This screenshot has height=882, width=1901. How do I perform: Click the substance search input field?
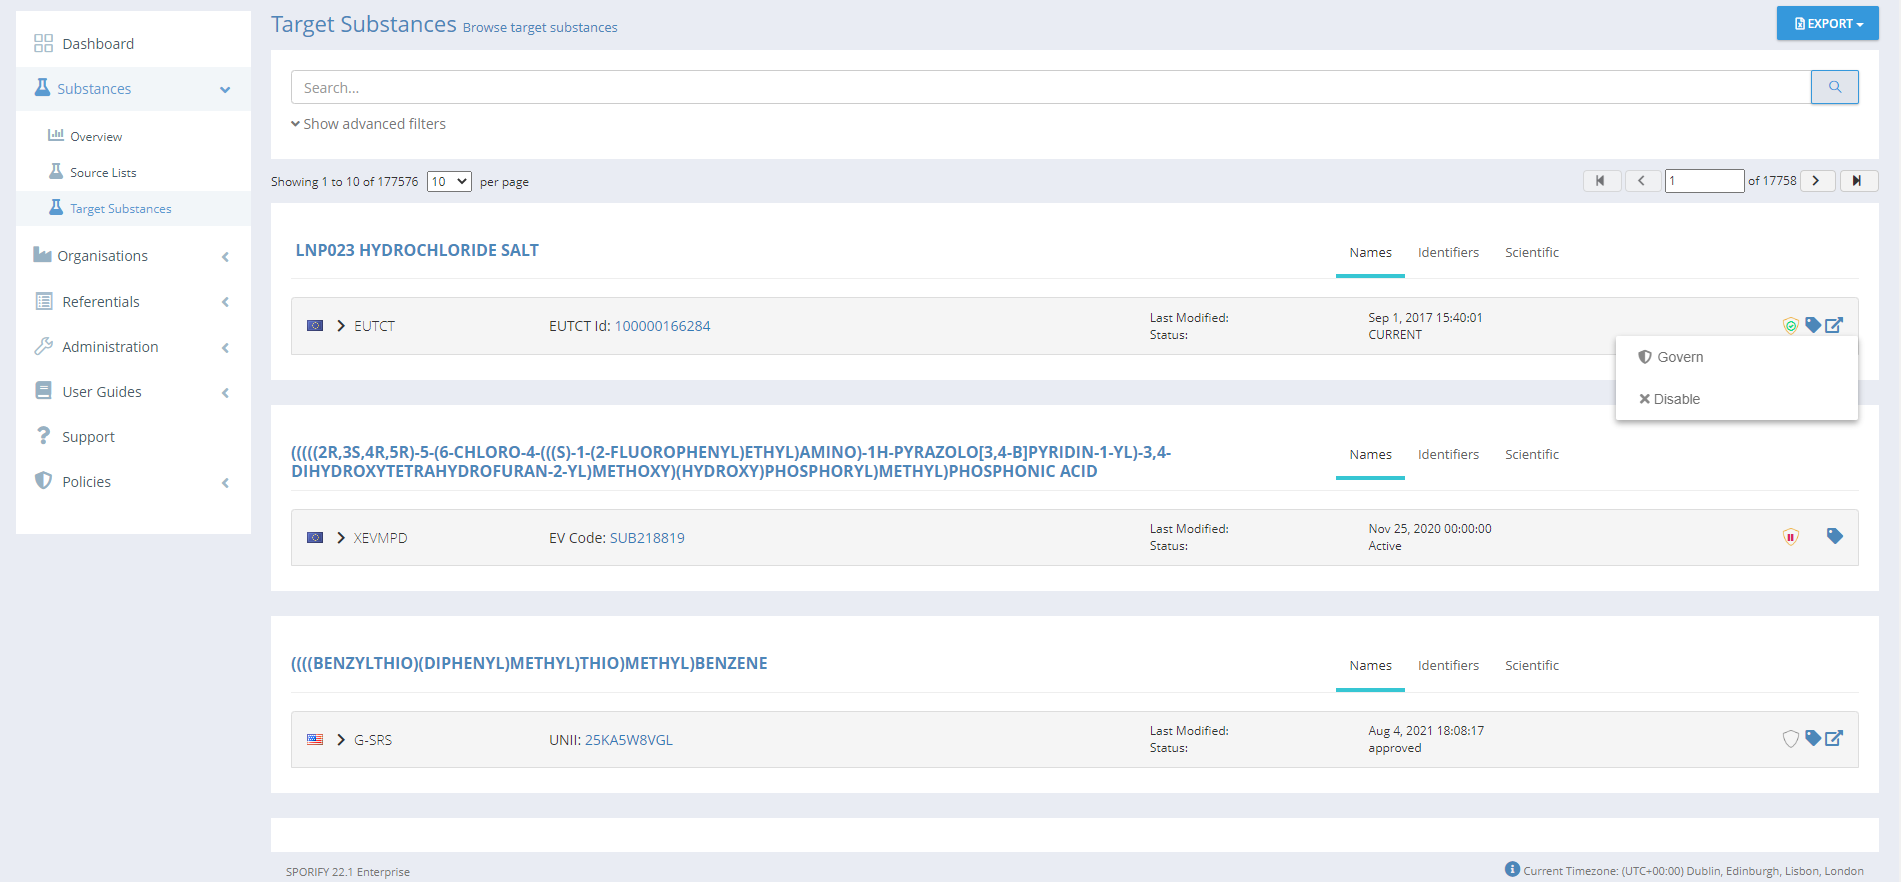[1050, 88]
